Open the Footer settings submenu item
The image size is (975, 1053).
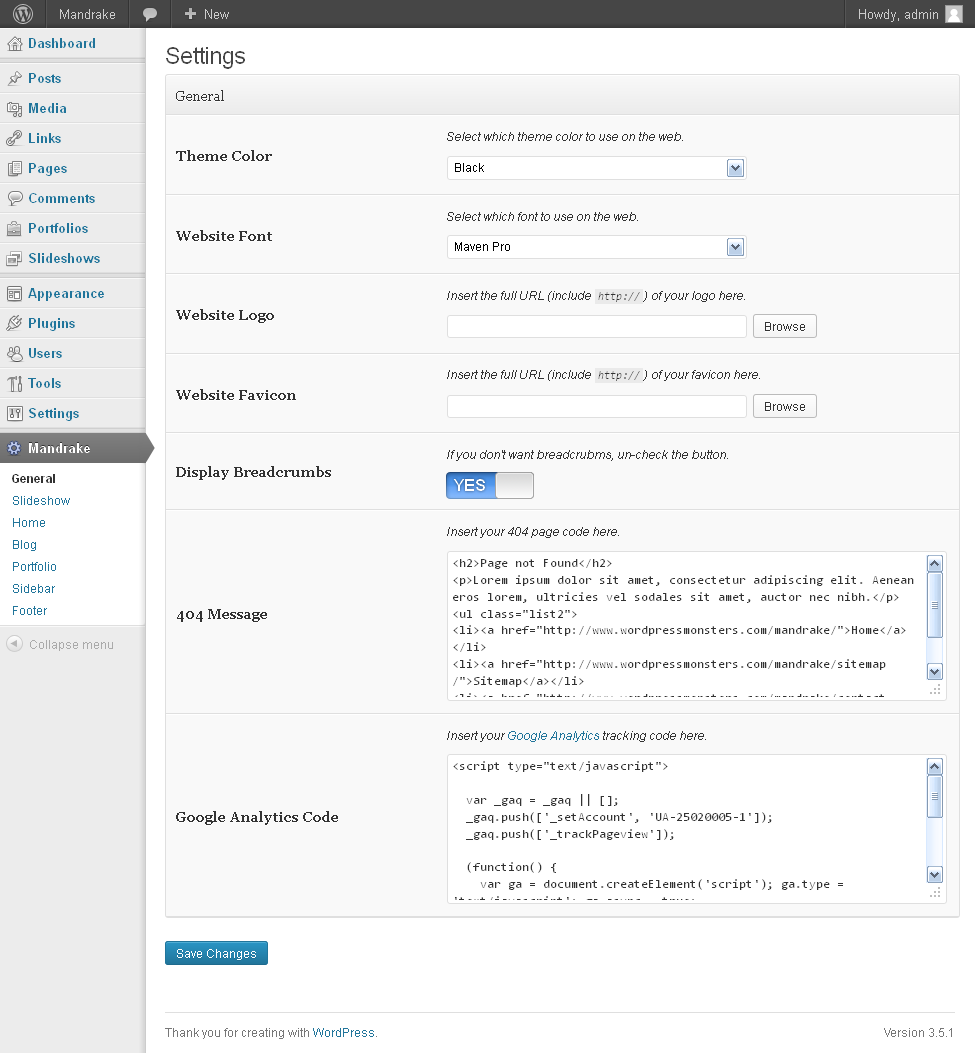click(x=30, y=611)
